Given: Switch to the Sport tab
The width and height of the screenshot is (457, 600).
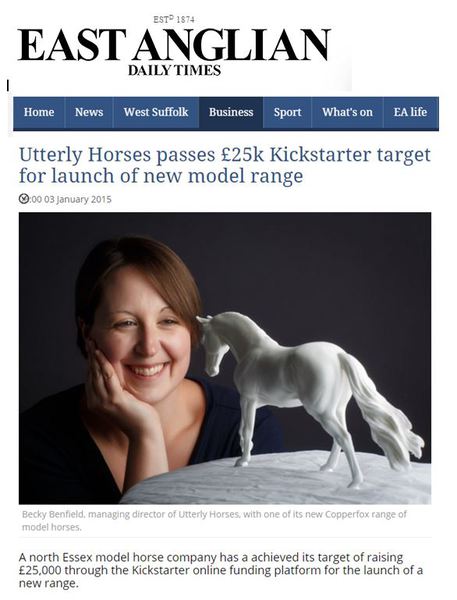Looking at the screenshot, I should pyautogui.click(x=287, y=112).
